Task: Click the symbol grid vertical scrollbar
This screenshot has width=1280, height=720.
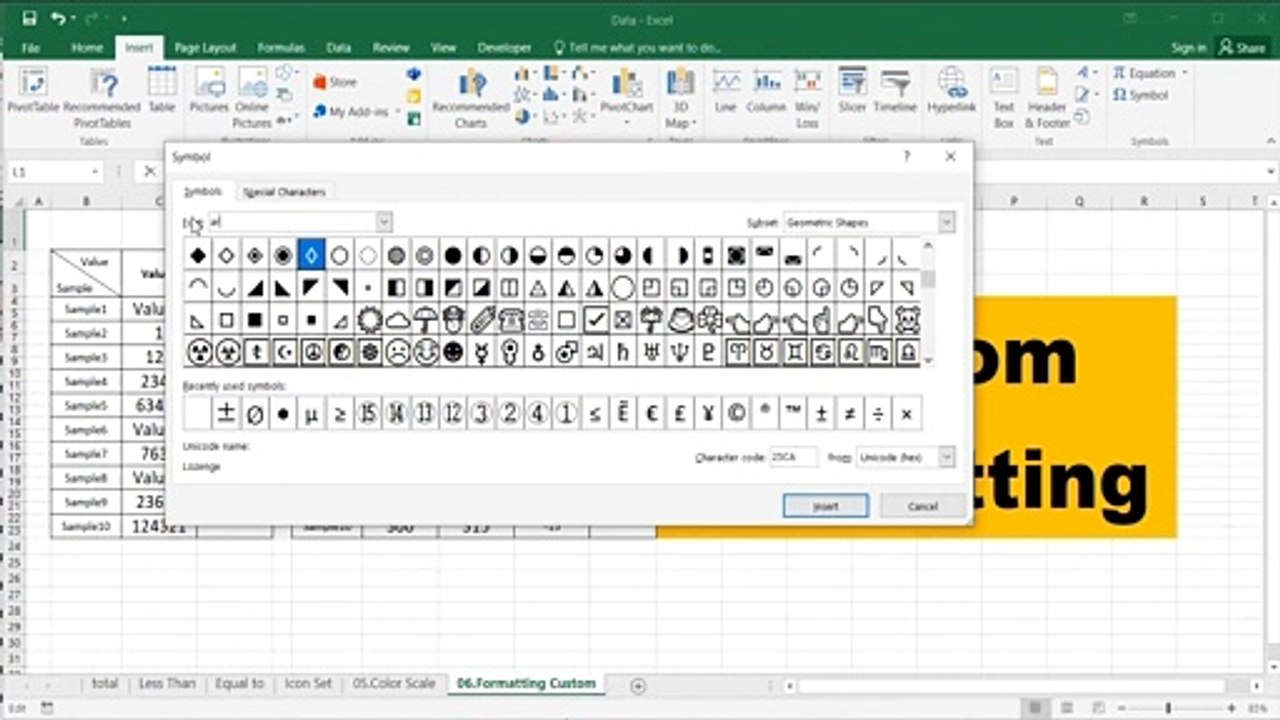Action: pos(928,302)
